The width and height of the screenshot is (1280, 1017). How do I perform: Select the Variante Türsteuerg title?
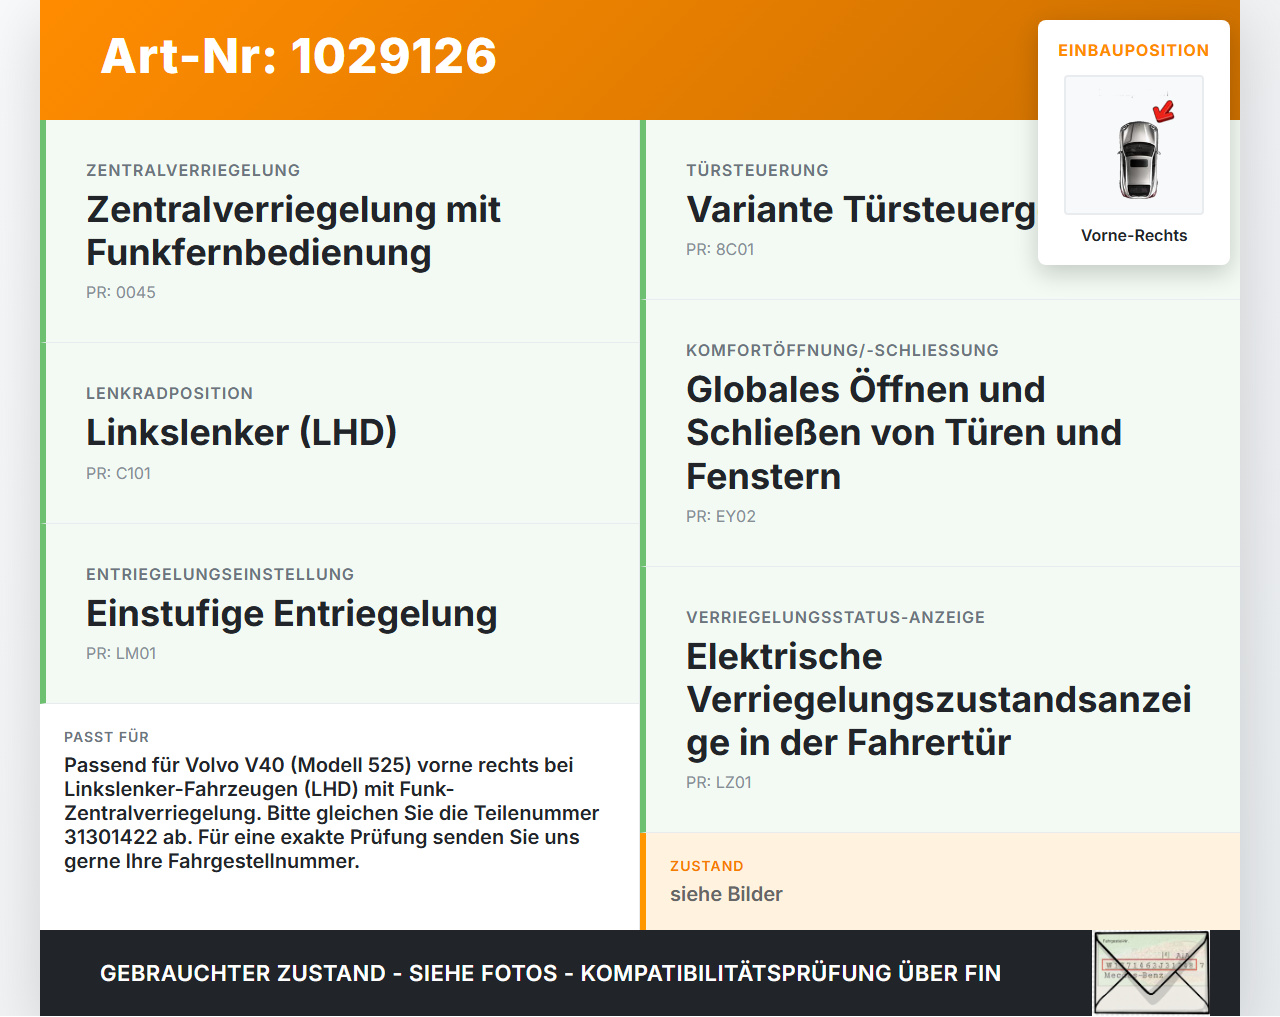pos(861,209)
